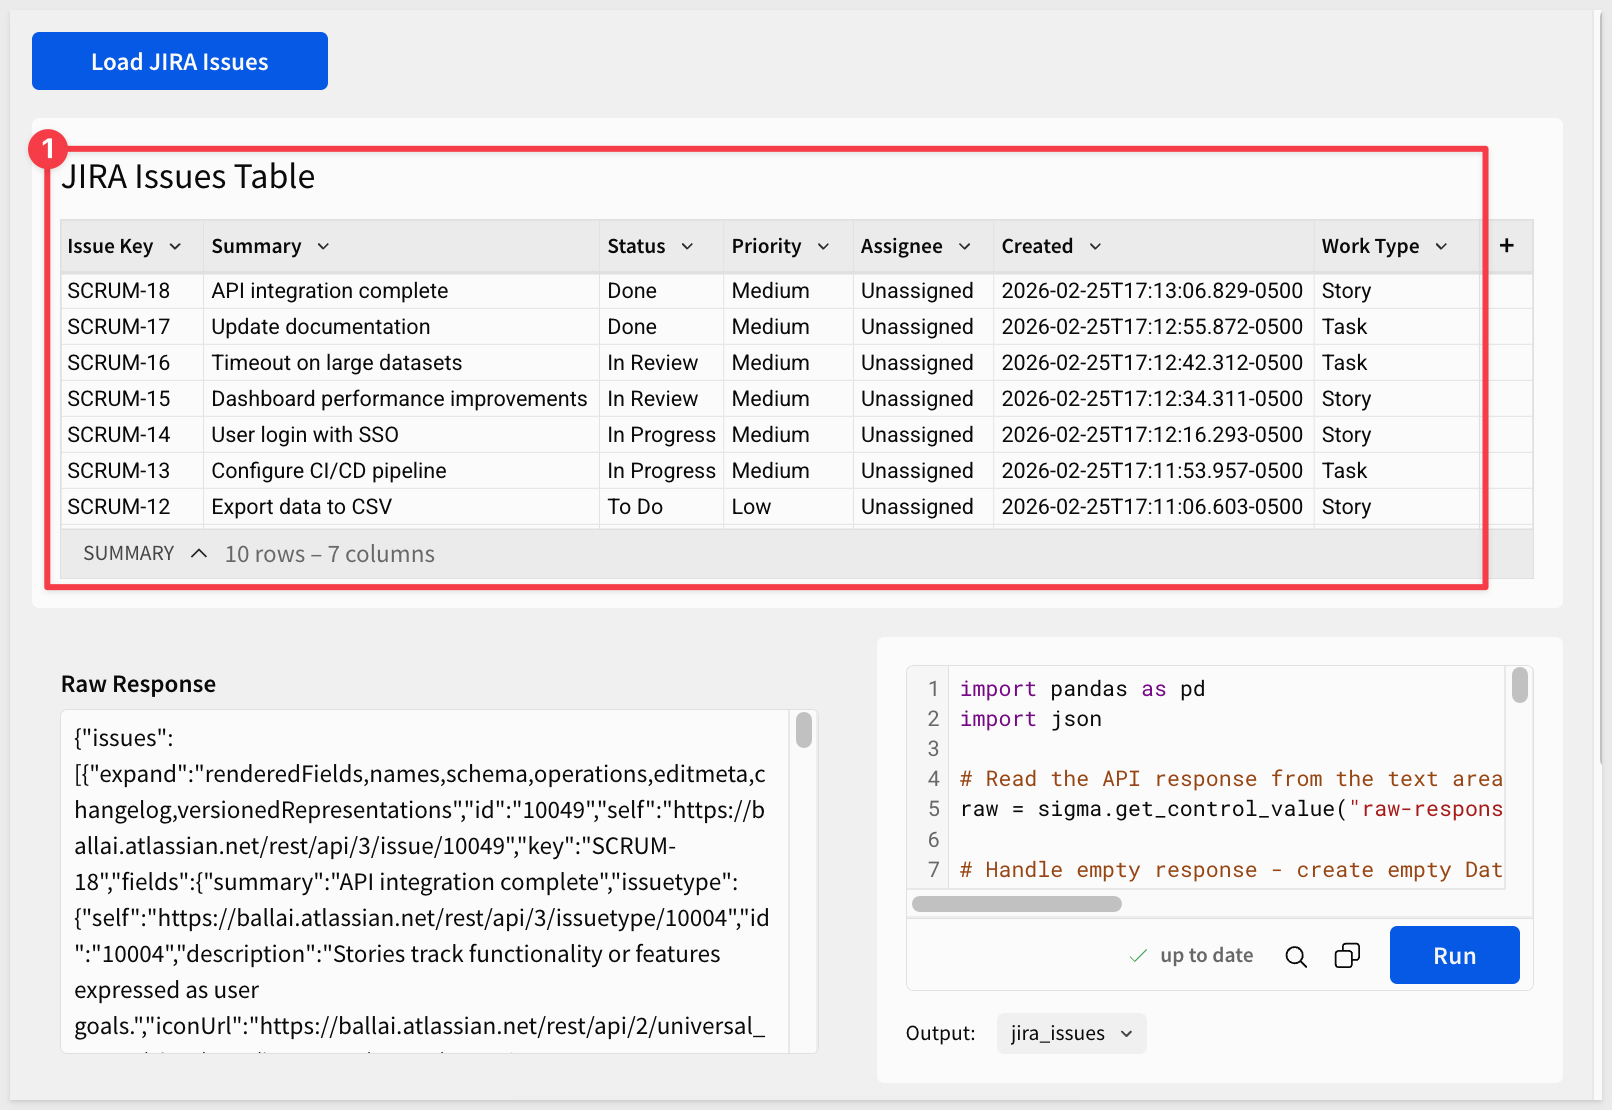Click the up to date checkmark status
1612x1110 pixels.
(1191, 956)
